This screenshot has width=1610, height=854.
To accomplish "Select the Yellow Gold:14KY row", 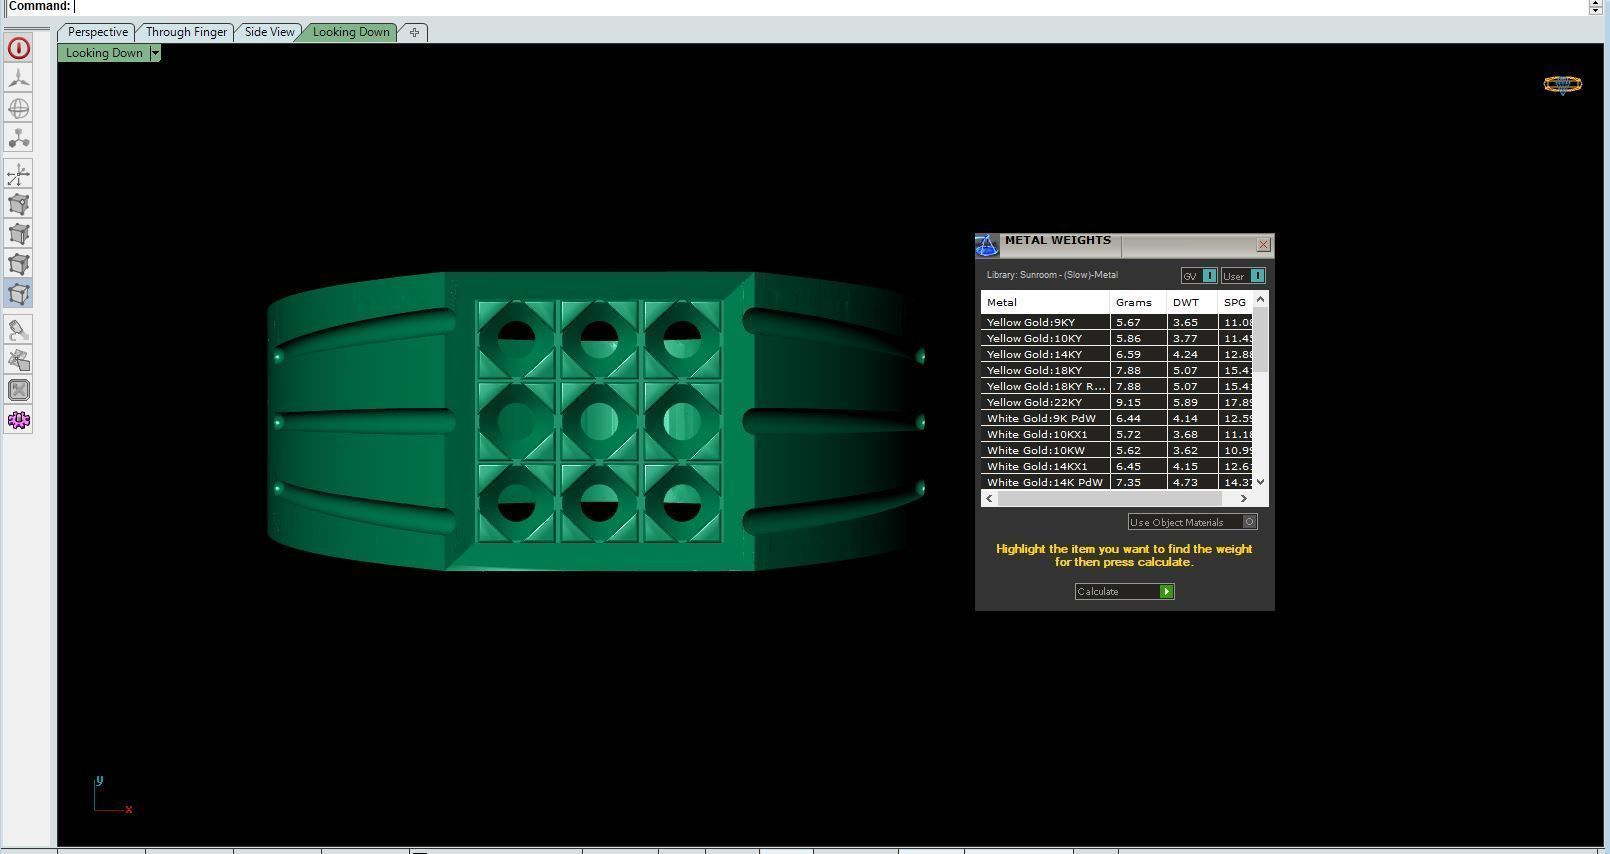I will pyautogui.click(x=1117, y=354).
